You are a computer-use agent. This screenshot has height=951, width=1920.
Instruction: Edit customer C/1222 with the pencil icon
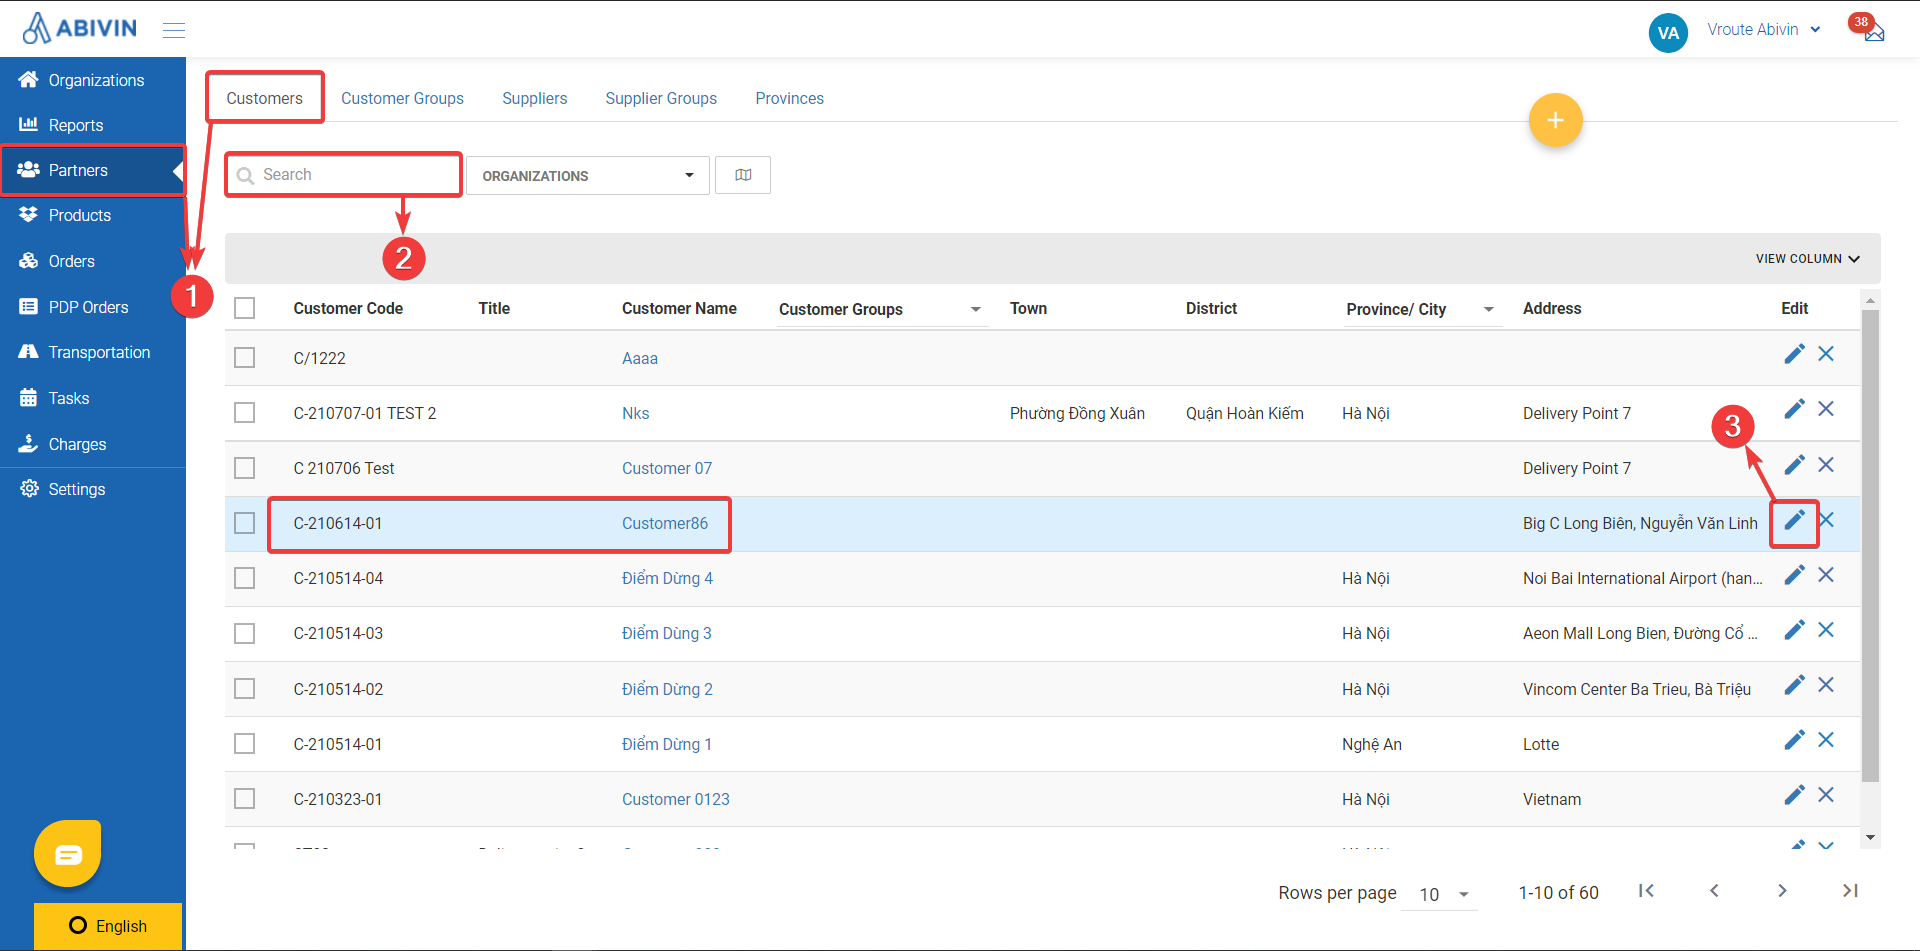(x=1795, y=354)
